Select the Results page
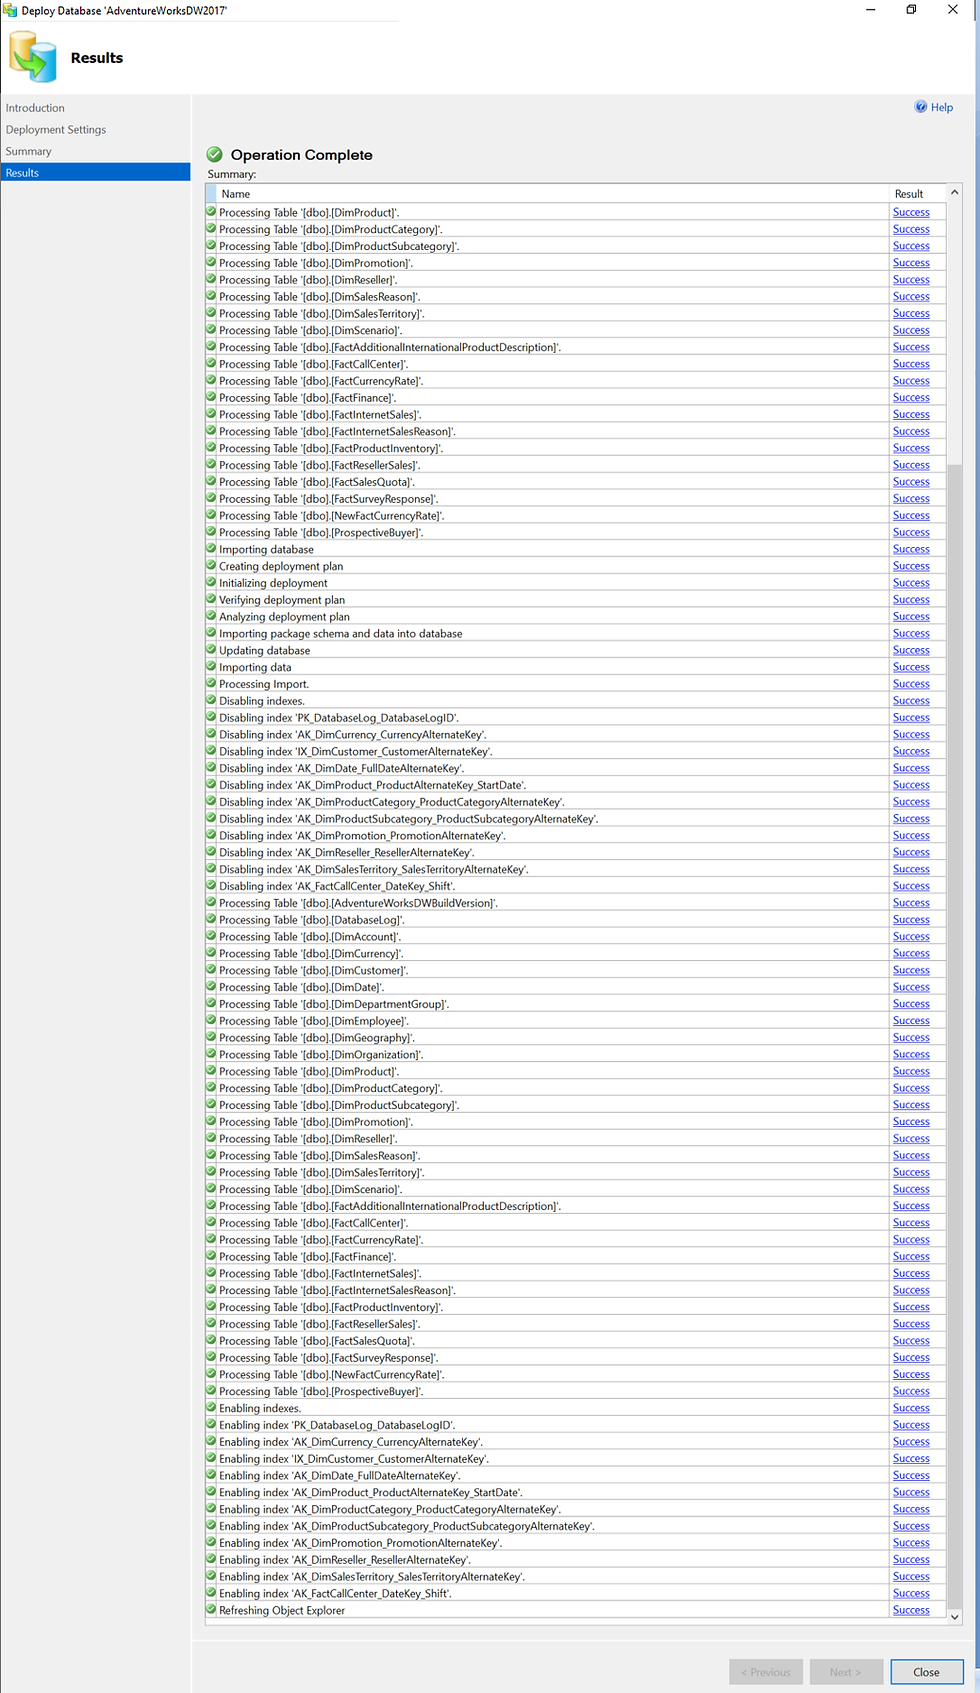 (x=95, y=173)
